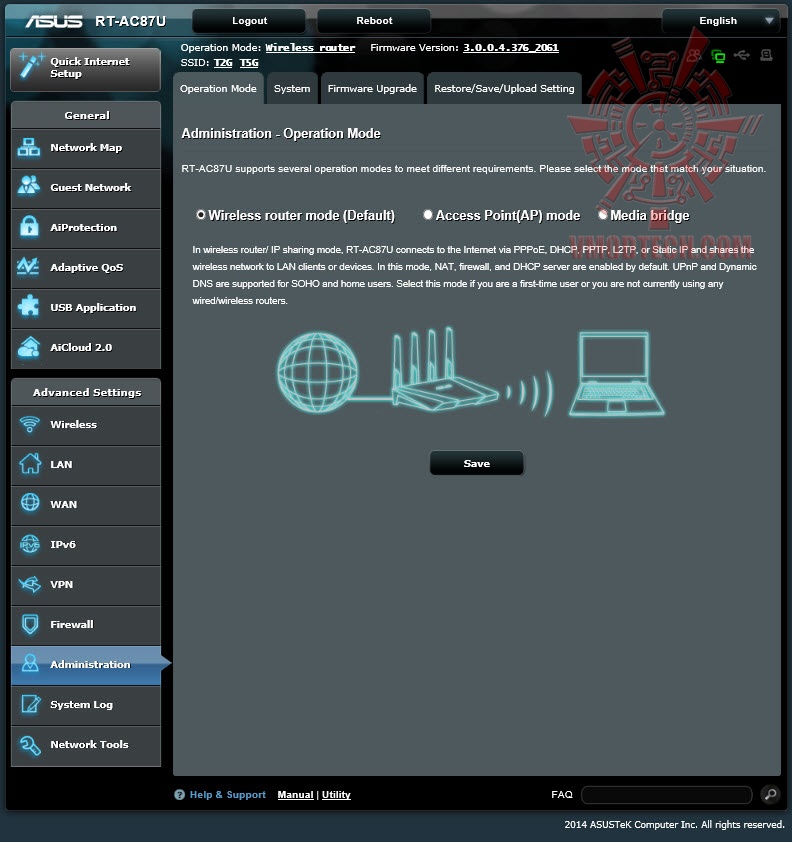Go to Guest Network settings

tap(85, 188)
